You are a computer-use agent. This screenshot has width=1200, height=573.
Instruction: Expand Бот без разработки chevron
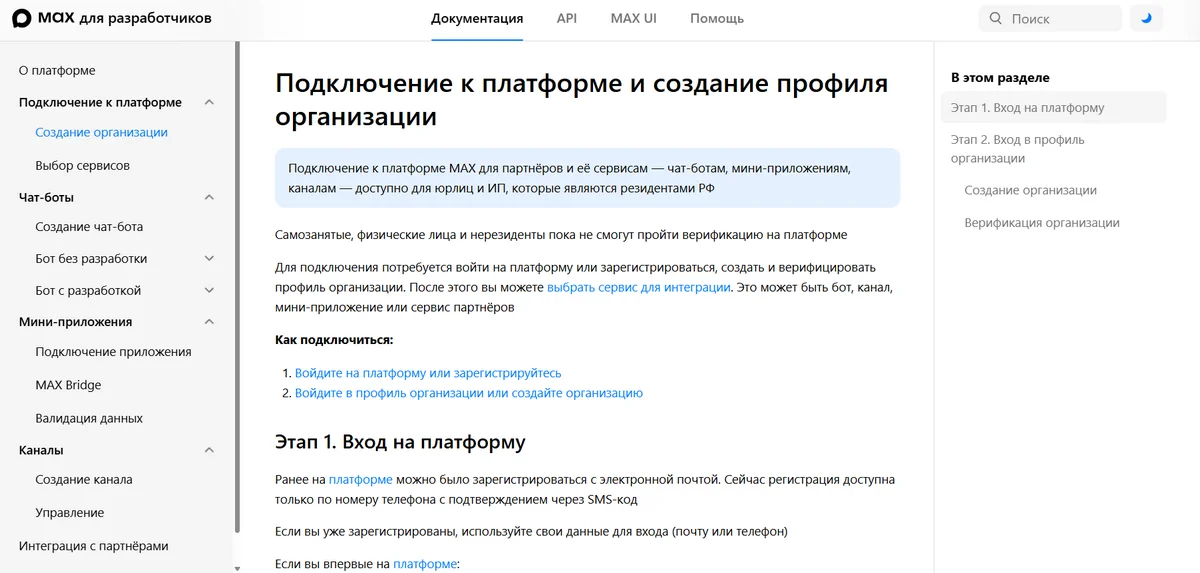209,258
